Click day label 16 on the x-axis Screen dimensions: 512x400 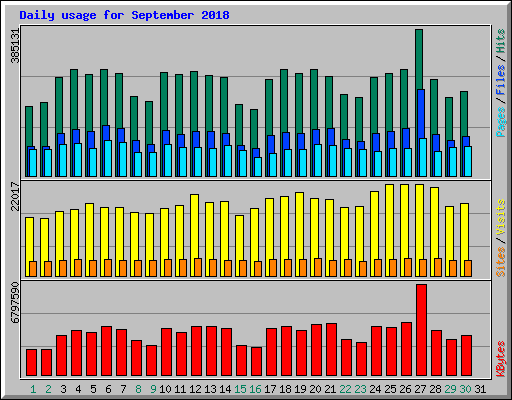255,389
